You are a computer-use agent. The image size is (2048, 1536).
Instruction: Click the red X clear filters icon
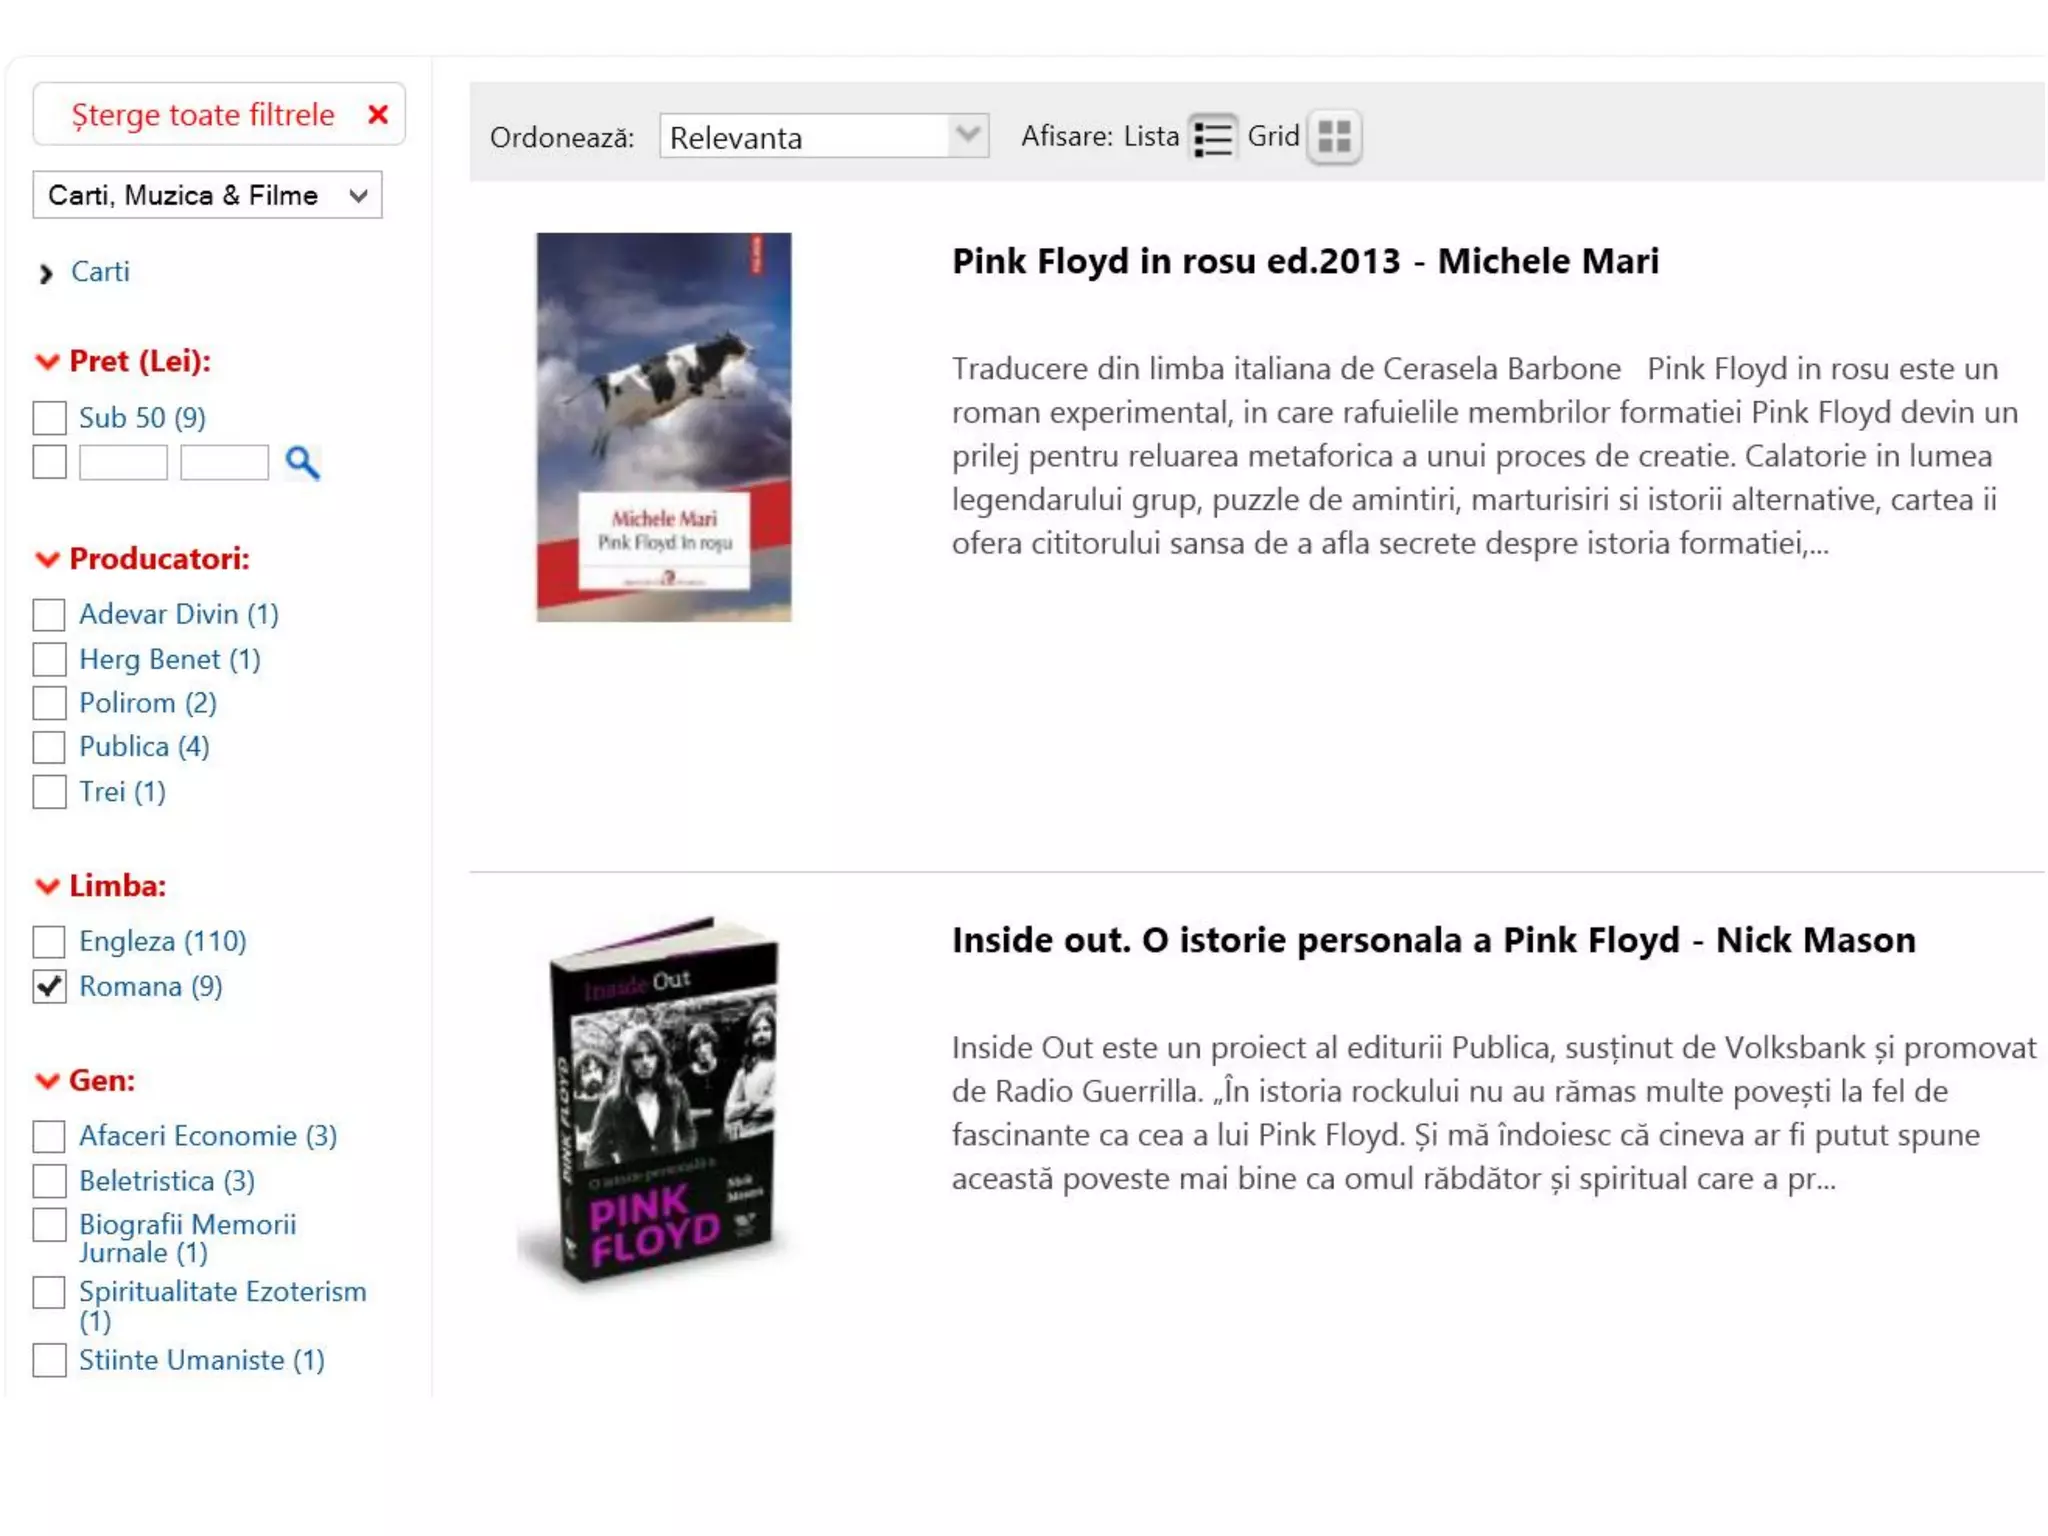point(378,115)
